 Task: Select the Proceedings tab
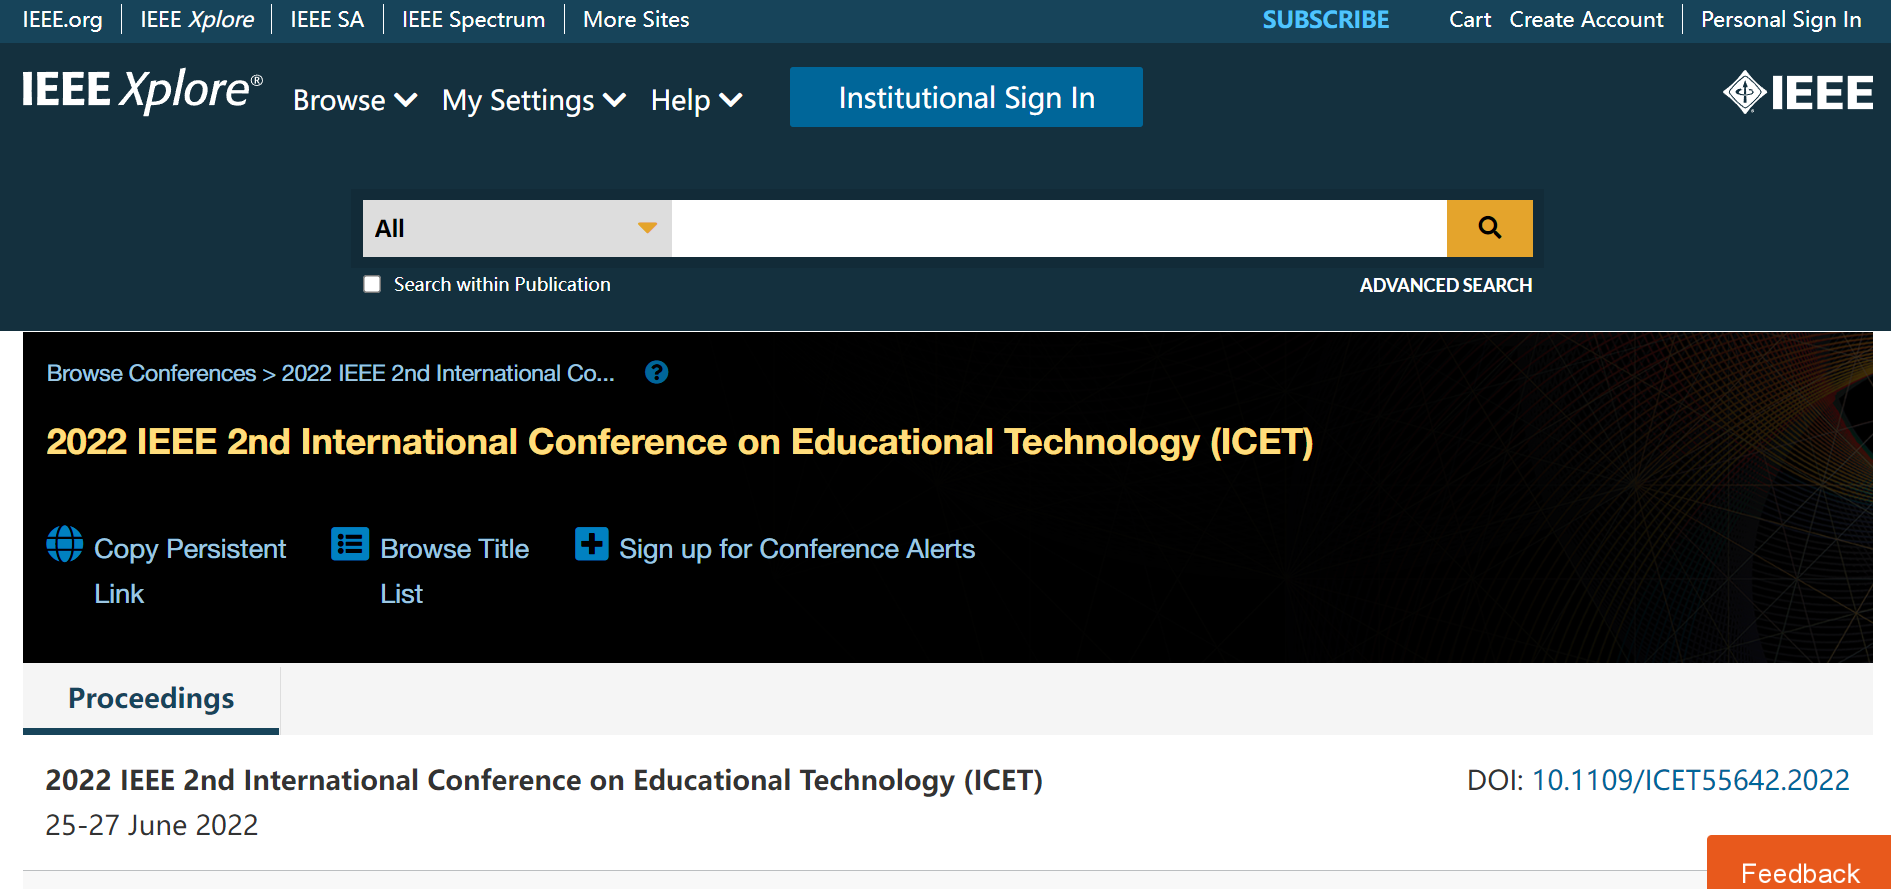click(x=151, y=698)
